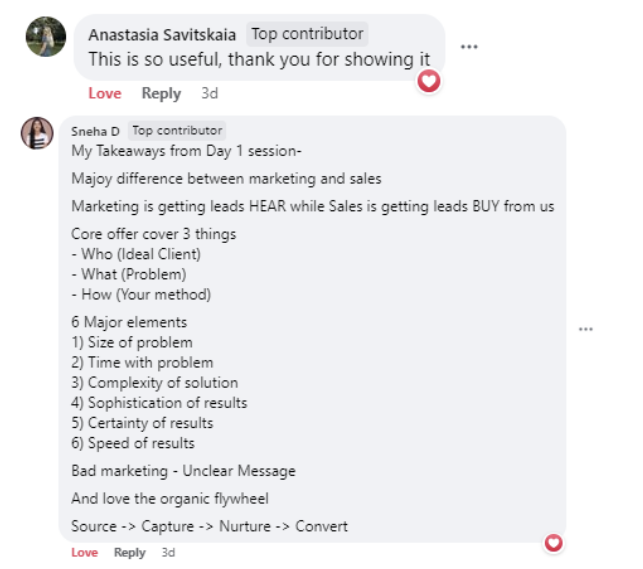Click 'Bad marketing - Unclear Message' line

click(183, 471)
